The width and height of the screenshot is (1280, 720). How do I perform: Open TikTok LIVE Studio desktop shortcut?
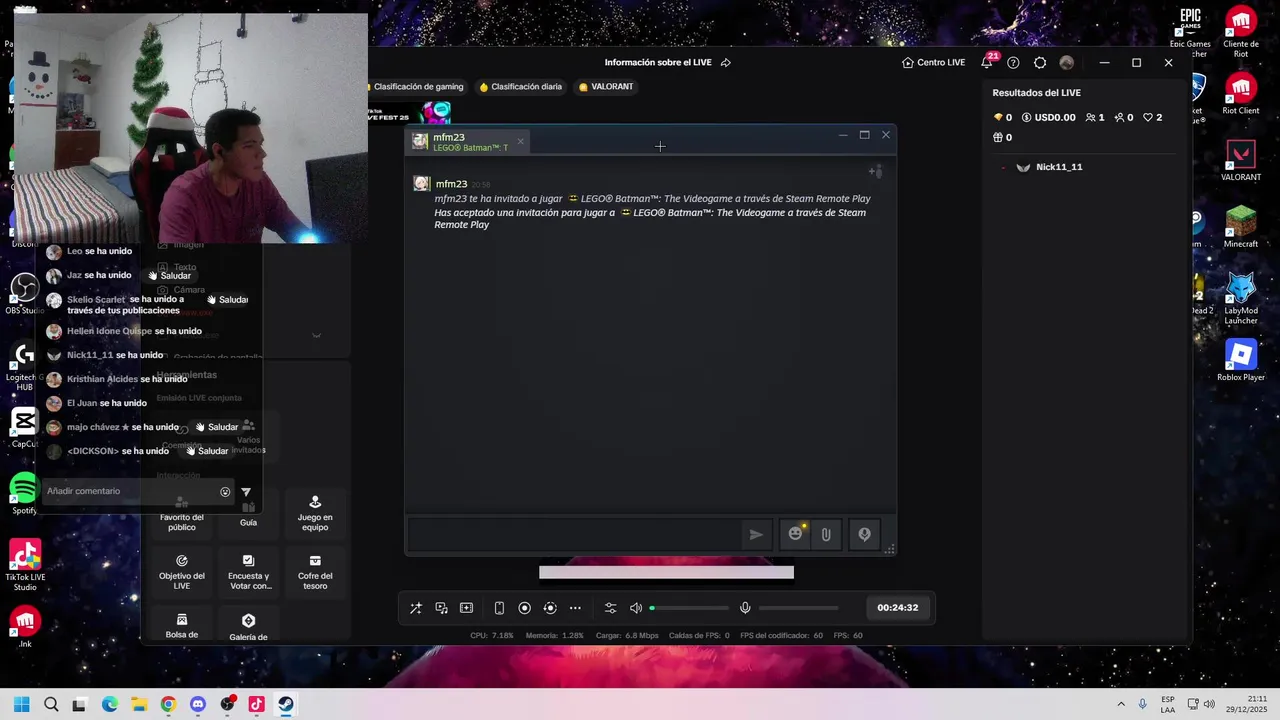coord(25,565)
